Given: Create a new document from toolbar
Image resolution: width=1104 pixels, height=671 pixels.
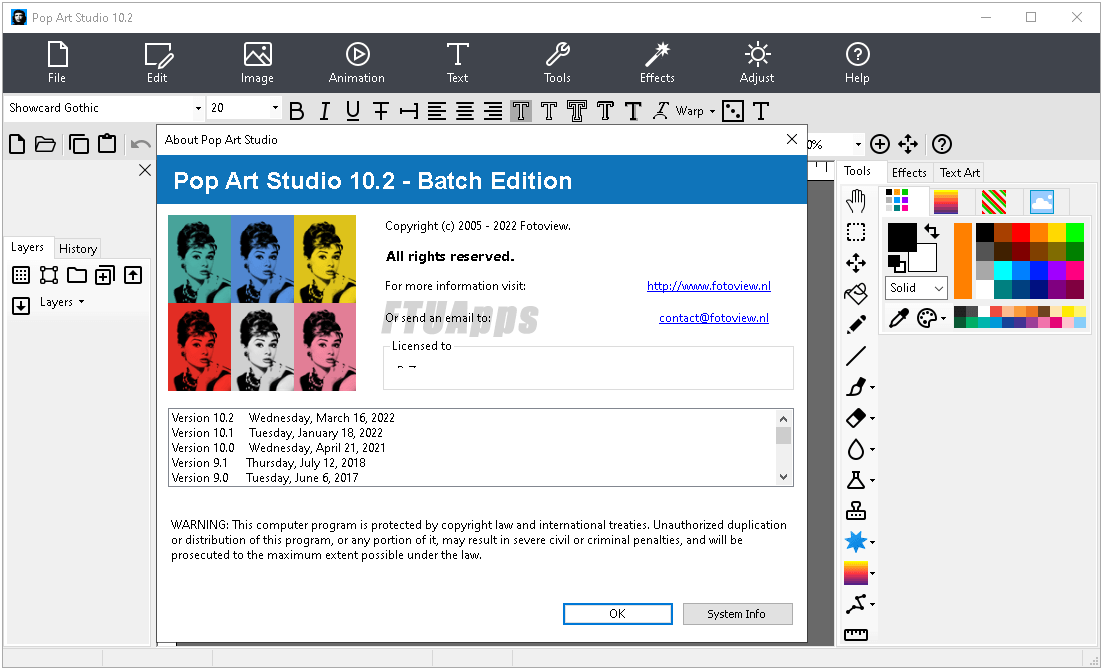Looking at the screenshot, I should tap(17, 144).
